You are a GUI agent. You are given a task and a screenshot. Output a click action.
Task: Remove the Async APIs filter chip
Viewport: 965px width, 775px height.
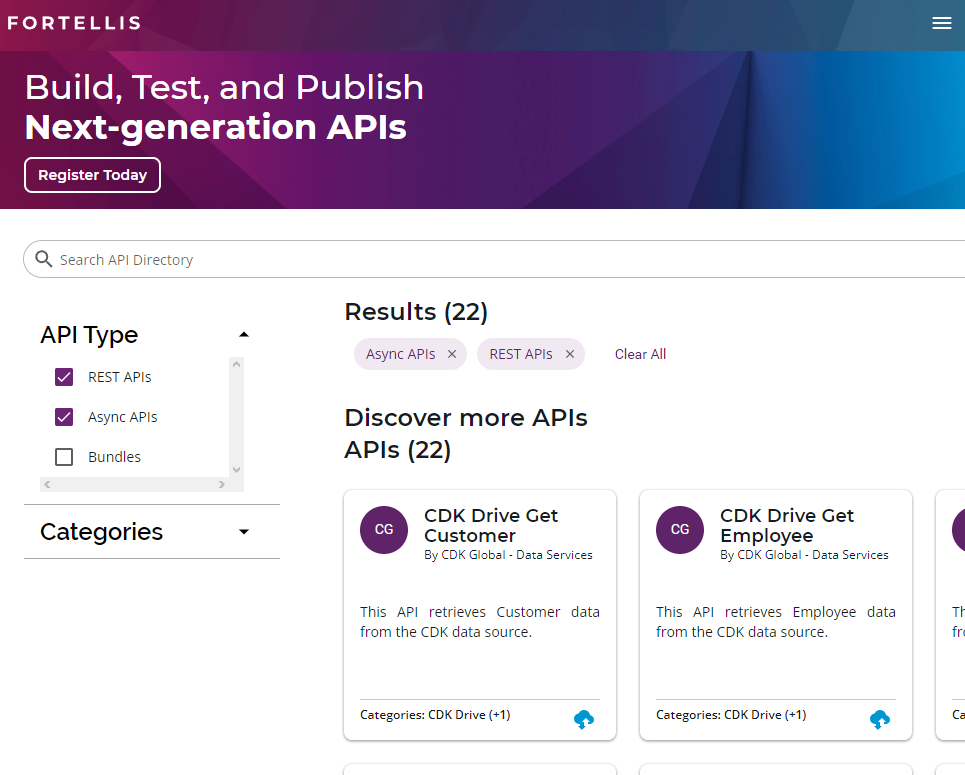pyautogui.click(x=452, y=354)
